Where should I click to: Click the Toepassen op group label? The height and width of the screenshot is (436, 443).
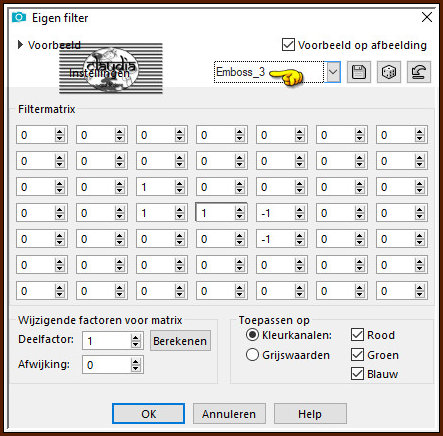tap(274, 320)
